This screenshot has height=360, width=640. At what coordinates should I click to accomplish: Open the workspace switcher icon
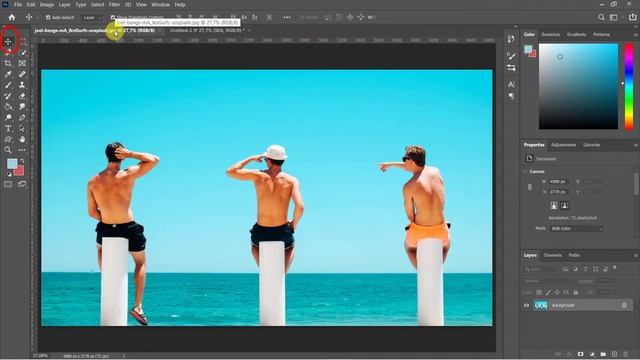point(613,17)
